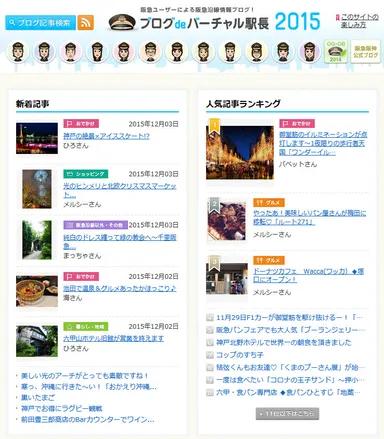The height and width of the screenshot is (439, 384).
Task: Click the 11位以下はこちら button
Action: (287, 414)
